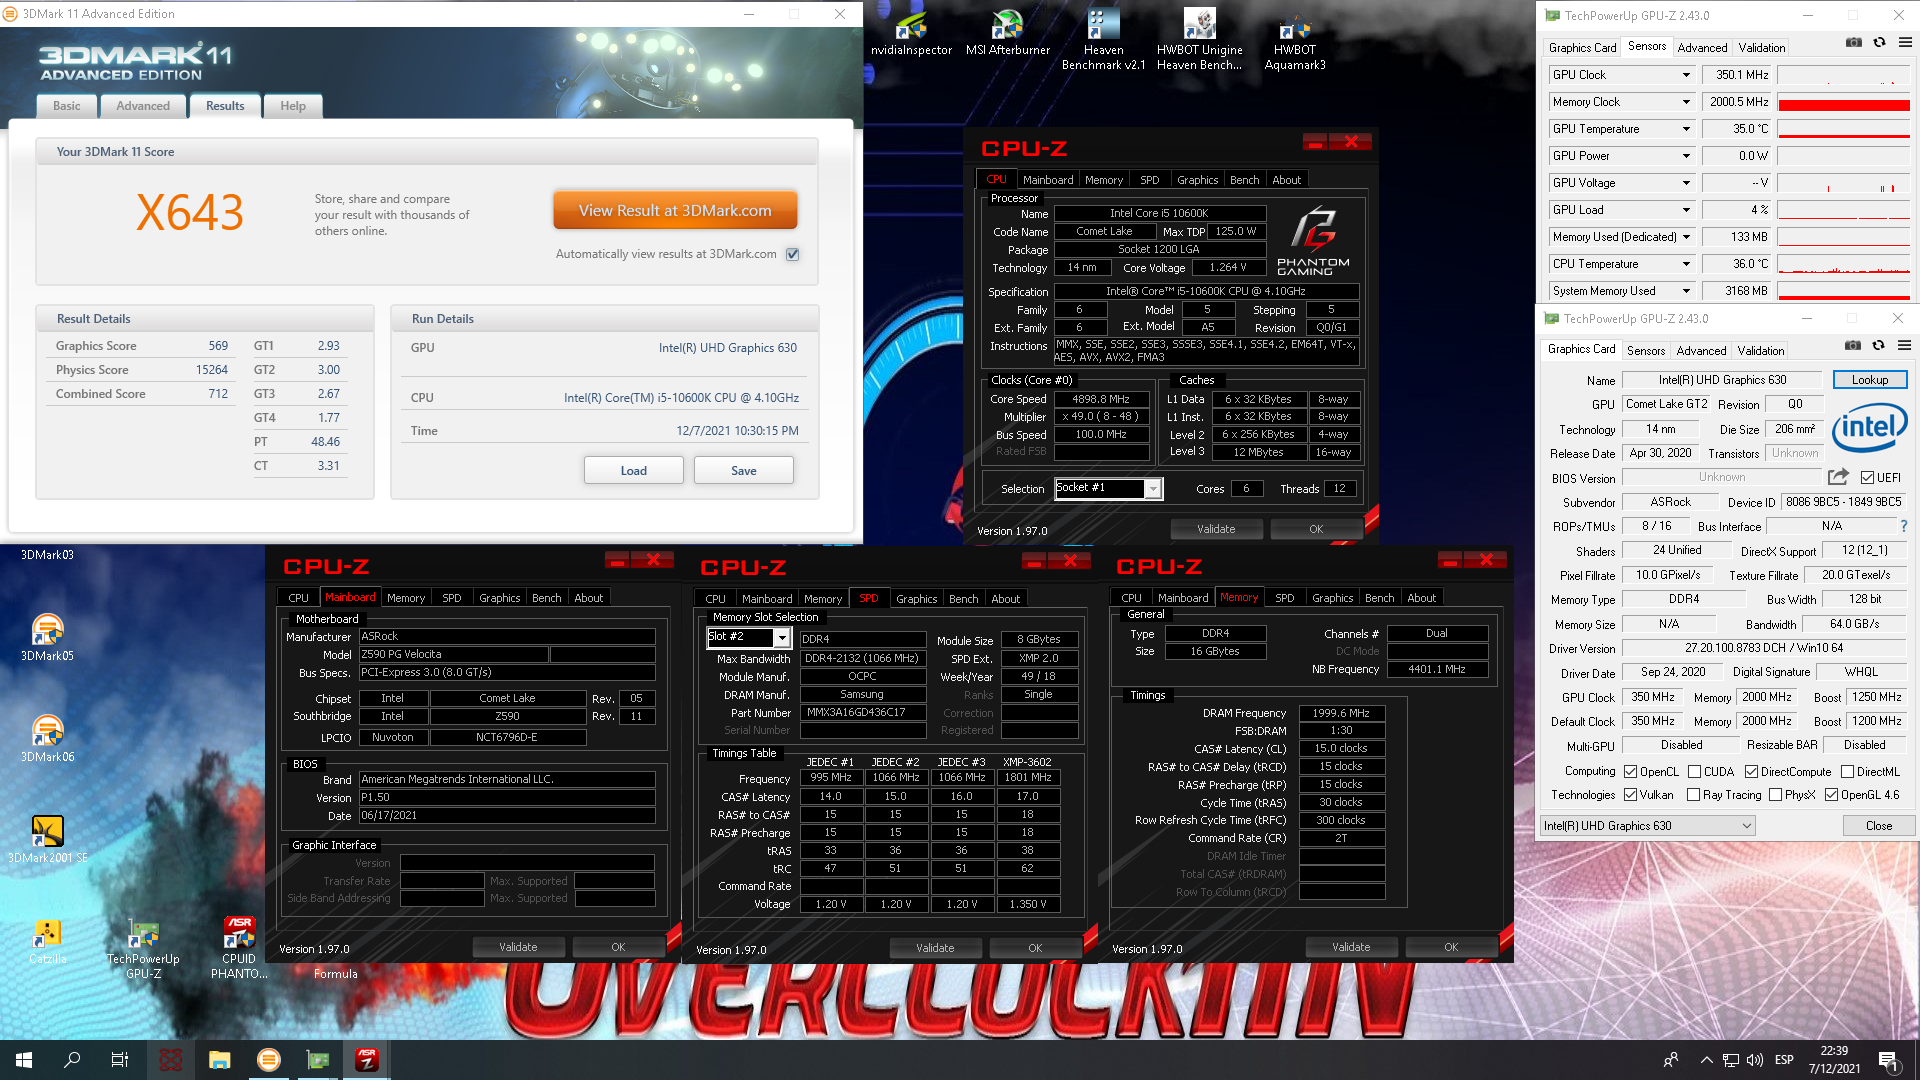
Task: Click Load button in 3DMark Run Details
Action: click(x=634, y=471)
